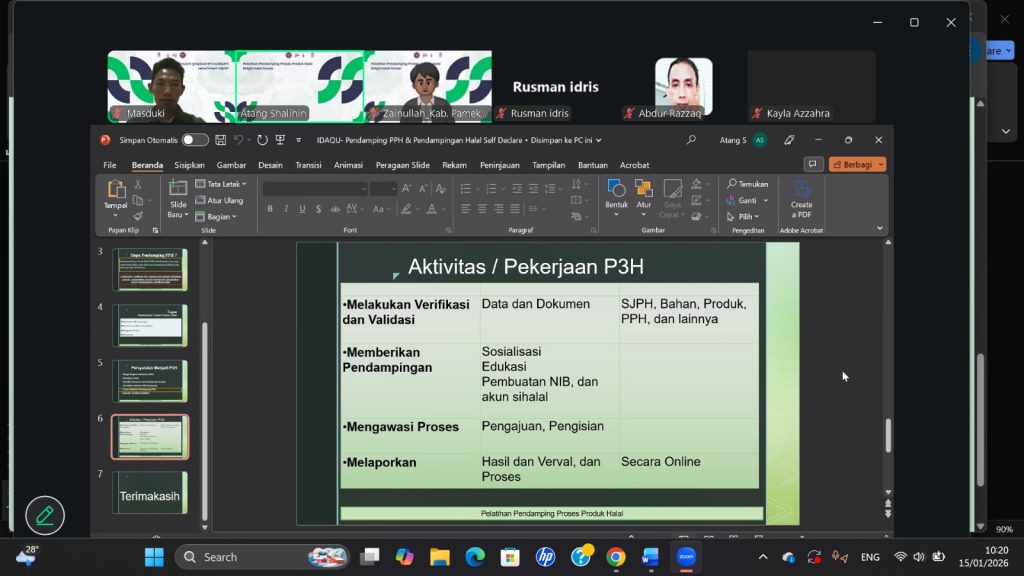This screenshot has width=1024, height=576.
Task: Click the Slide Baru icon
Action: click(178, 190)
